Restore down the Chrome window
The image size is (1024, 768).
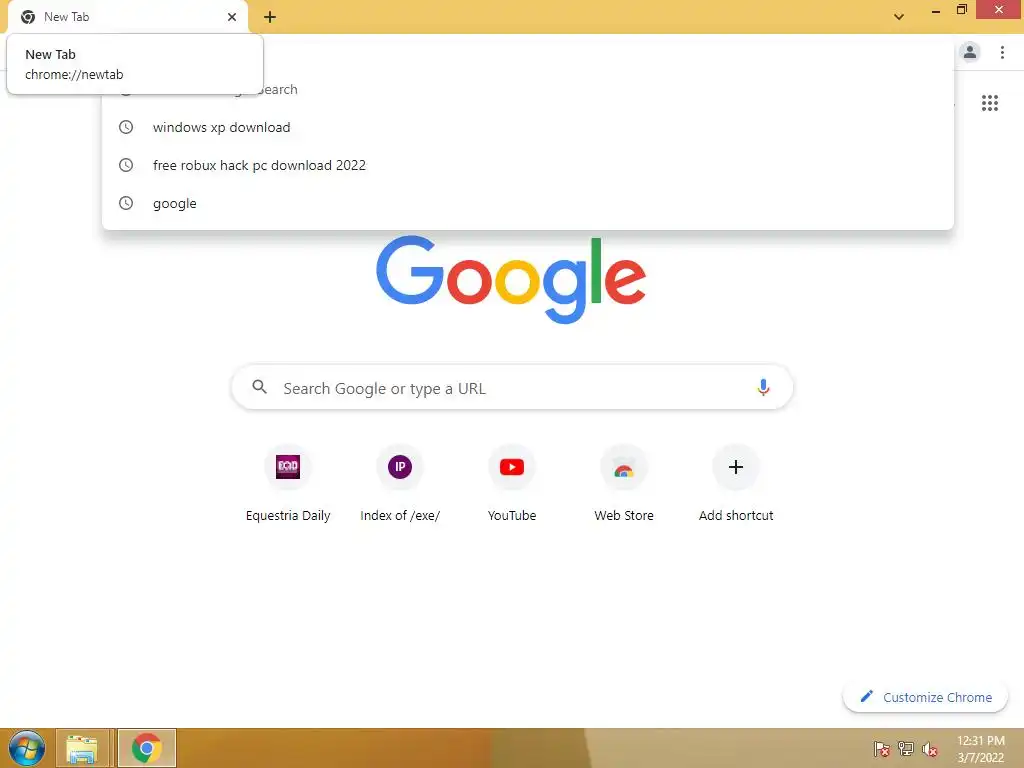(x=962, y=10)
